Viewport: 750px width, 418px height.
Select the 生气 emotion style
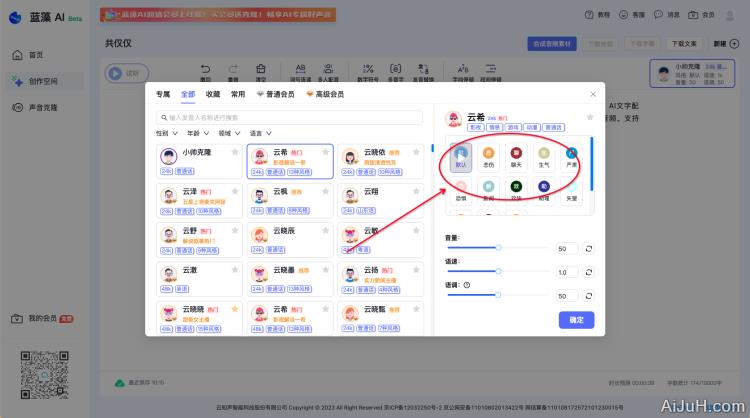(544, 156)
